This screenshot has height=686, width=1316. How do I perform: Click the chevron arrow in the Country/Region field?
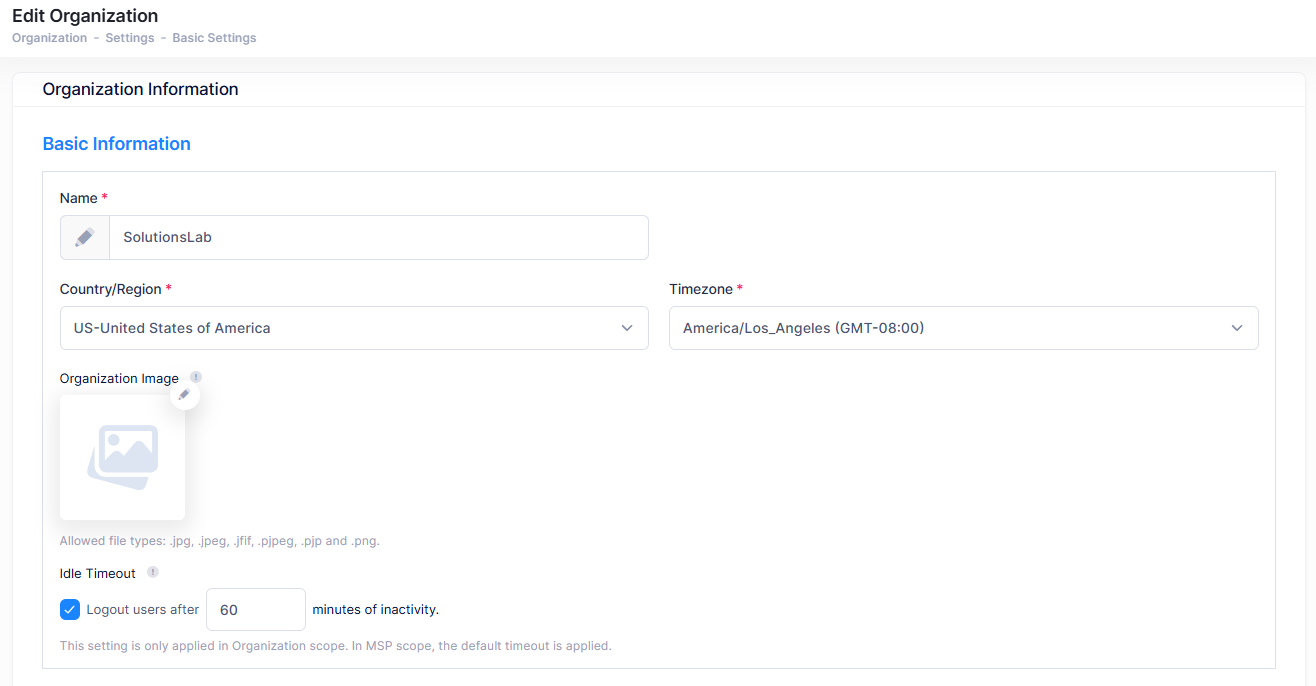click(x=627, y=328)
